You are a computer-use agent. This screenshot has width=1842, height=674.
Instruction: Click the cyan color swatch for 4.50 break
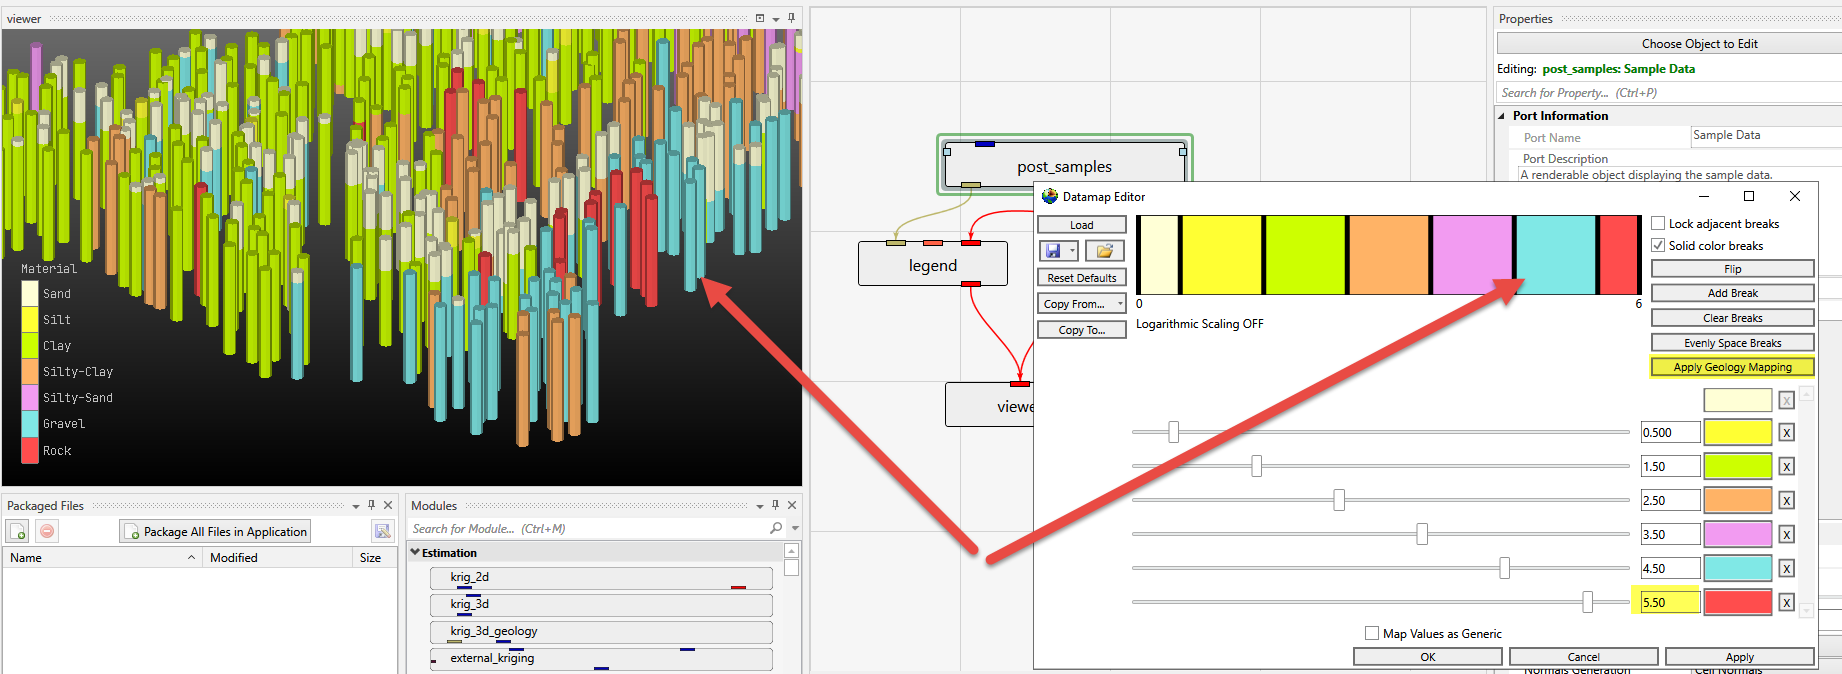1737,568
